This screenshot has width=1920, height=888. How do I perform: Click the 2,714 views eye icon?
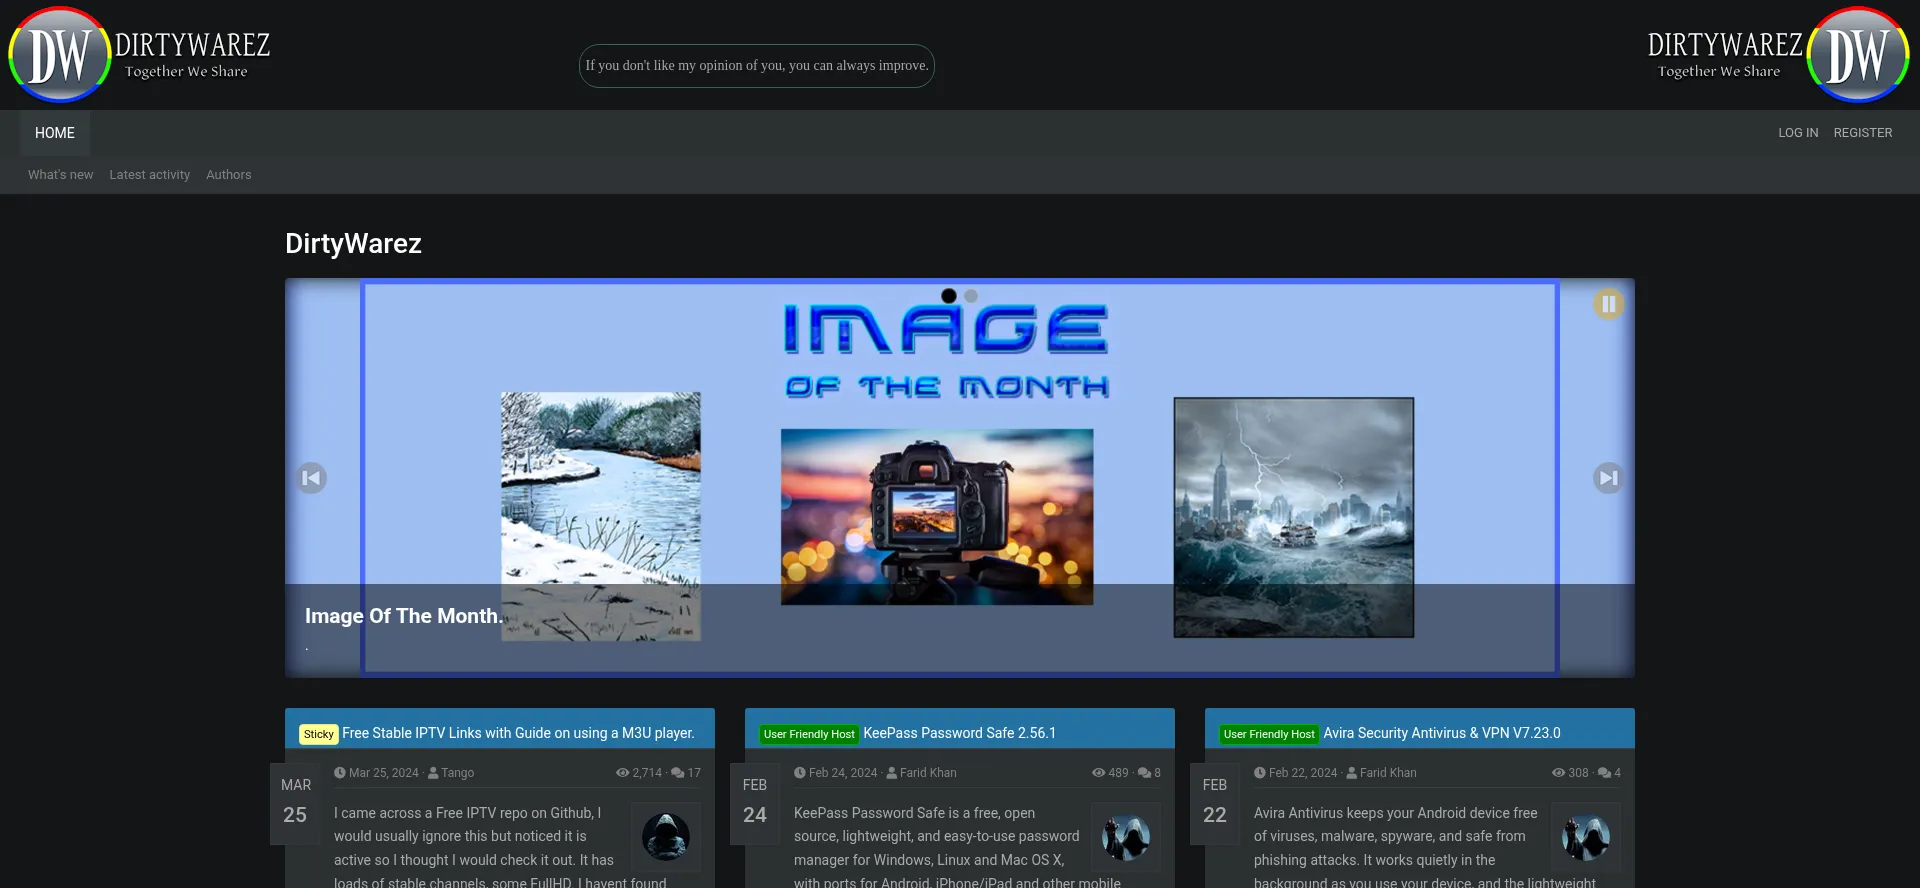point(623,773)
